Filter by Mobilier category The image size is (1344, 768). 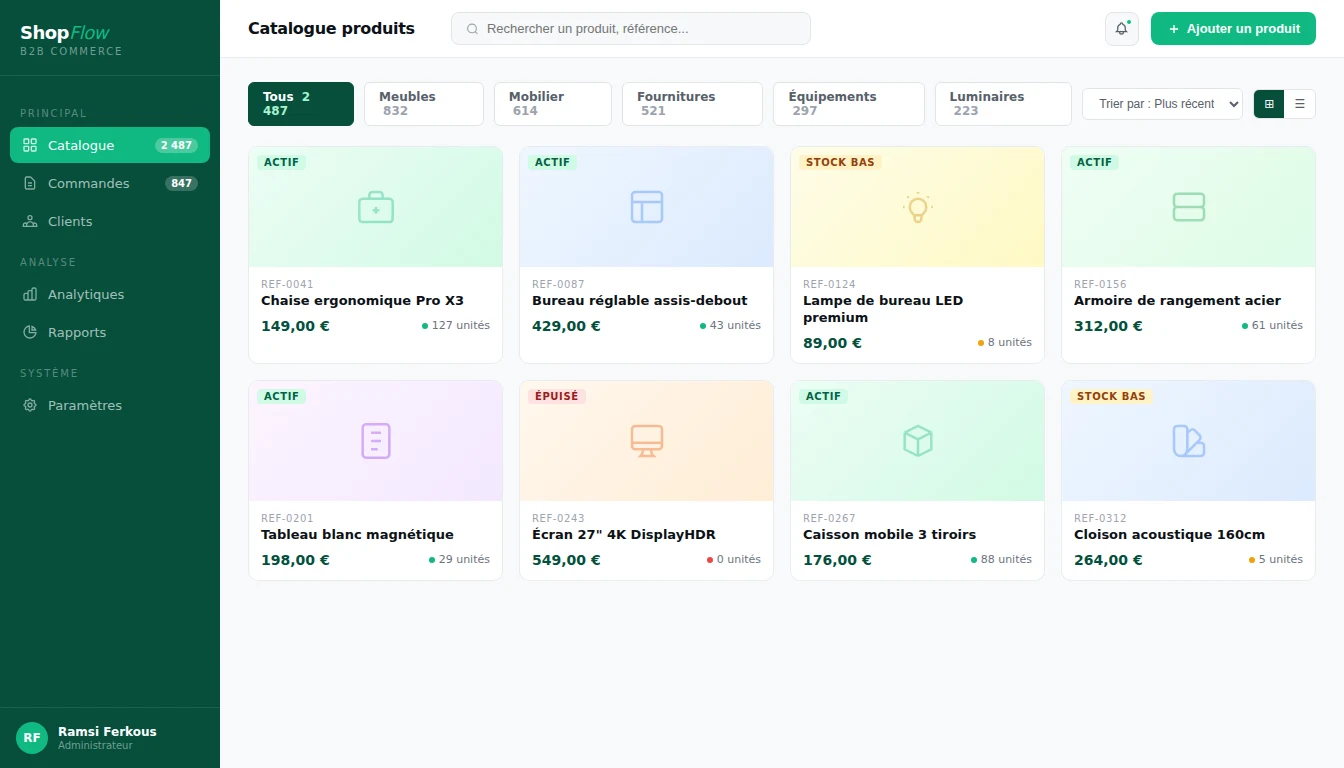pos(553,104)
